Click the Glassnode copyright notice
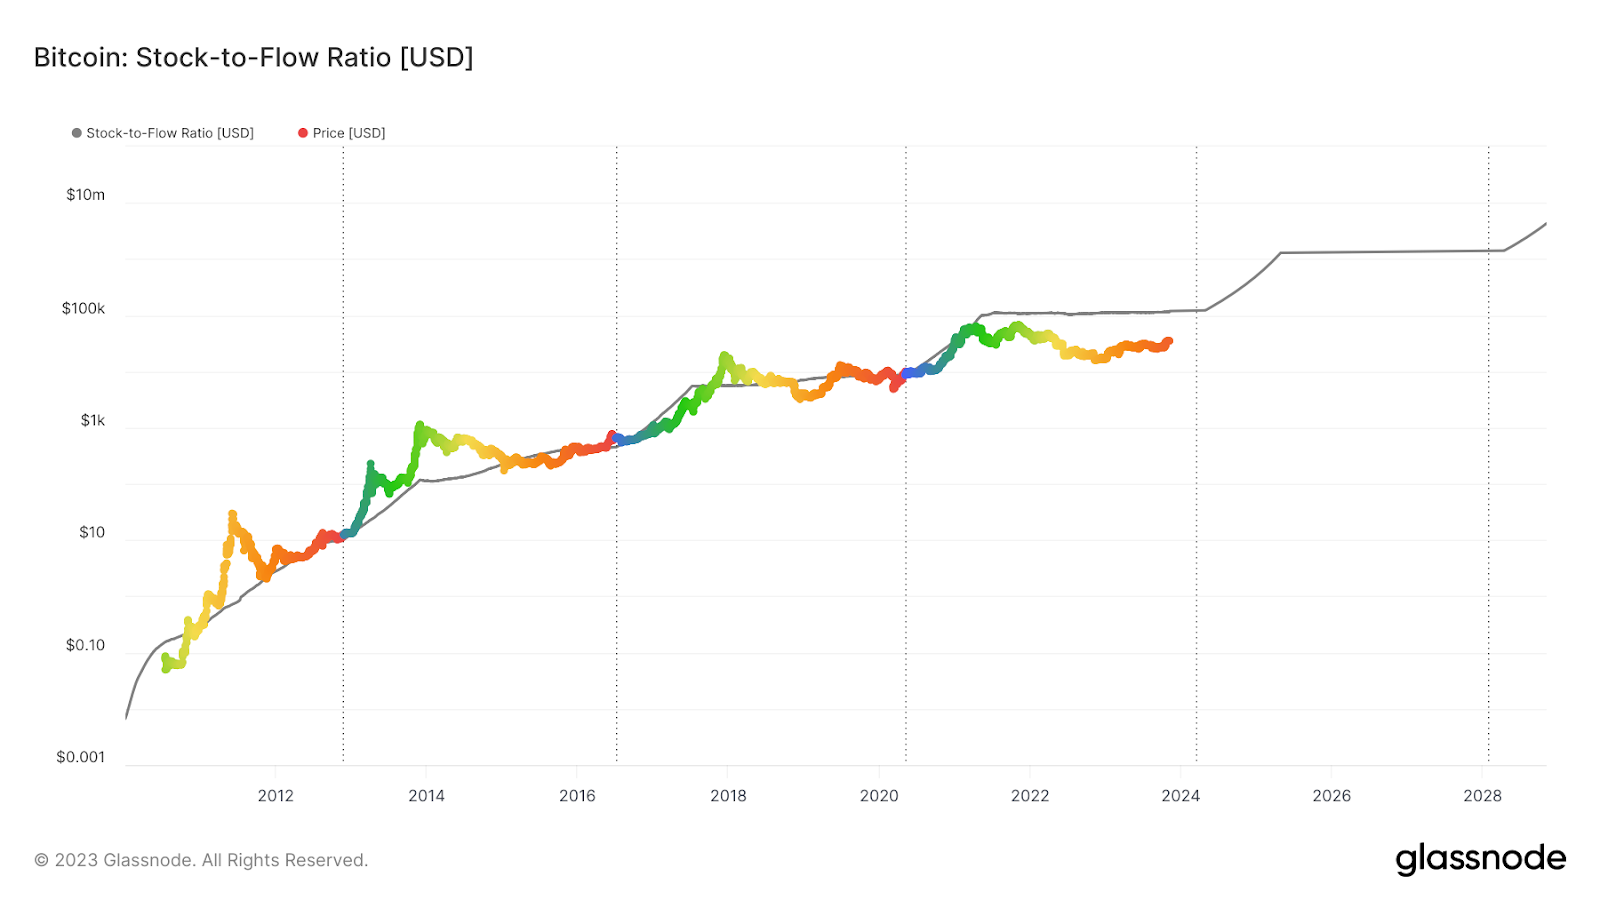 [x=201, y=860]
